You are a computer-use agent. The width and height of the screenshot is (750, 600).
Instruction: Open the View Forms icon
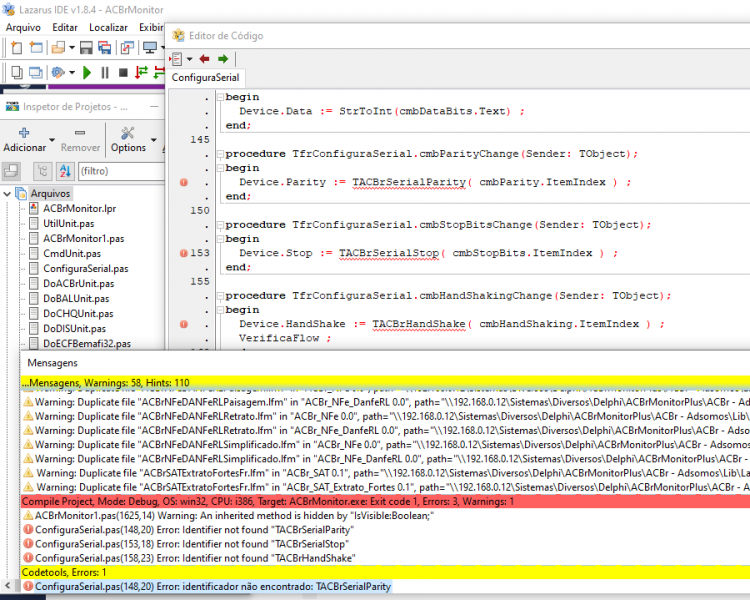35,72
